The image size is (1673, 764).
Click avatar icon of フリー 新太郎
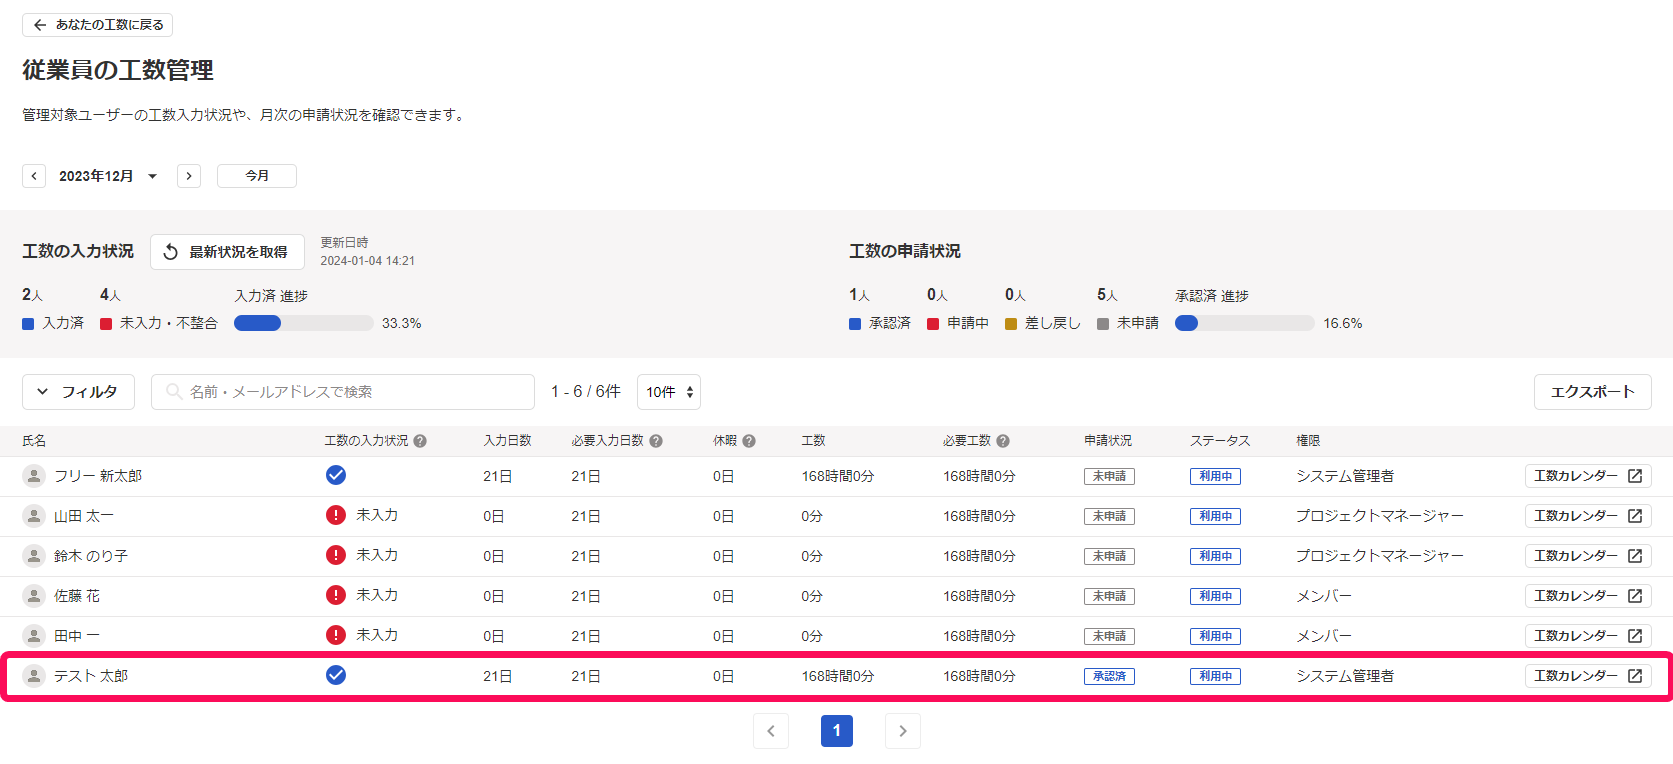(34, 476)
